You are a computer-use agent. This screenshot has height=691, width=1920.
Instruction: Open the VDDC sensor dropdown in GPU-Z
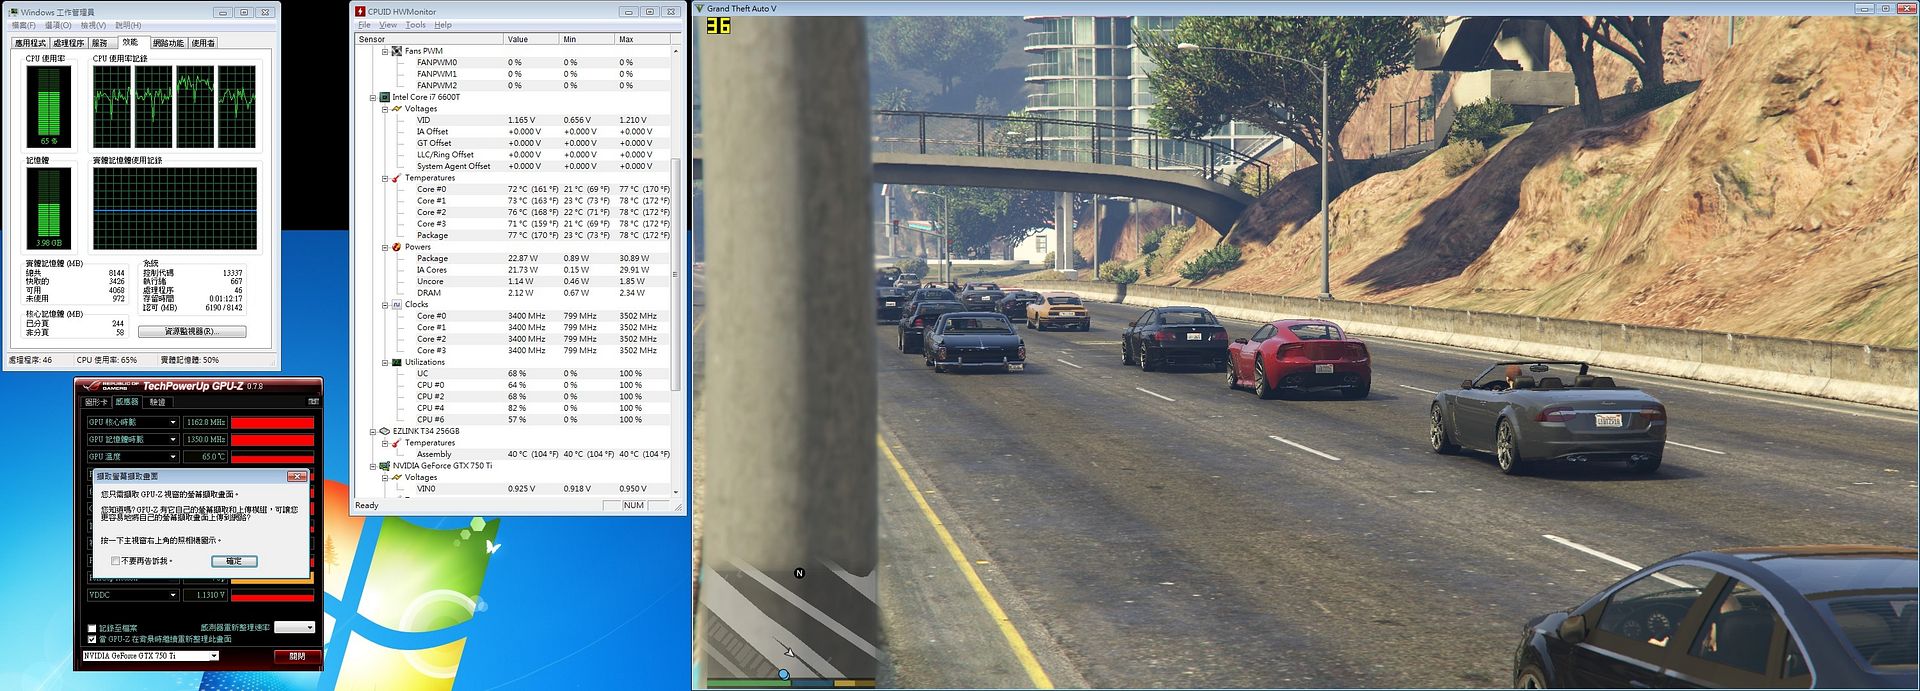tap(173, 595)
